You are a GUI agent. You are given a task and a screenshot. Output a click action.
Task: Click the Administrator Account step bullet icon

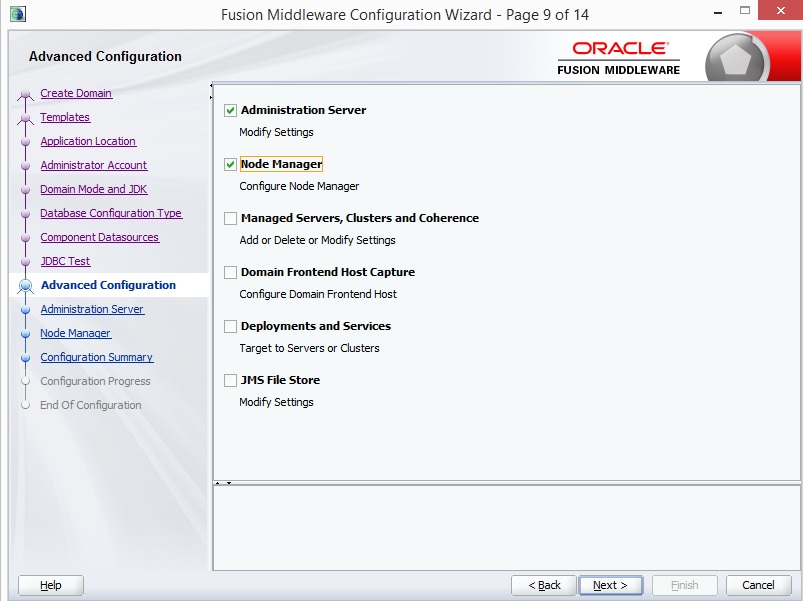(x=25, y=166)
